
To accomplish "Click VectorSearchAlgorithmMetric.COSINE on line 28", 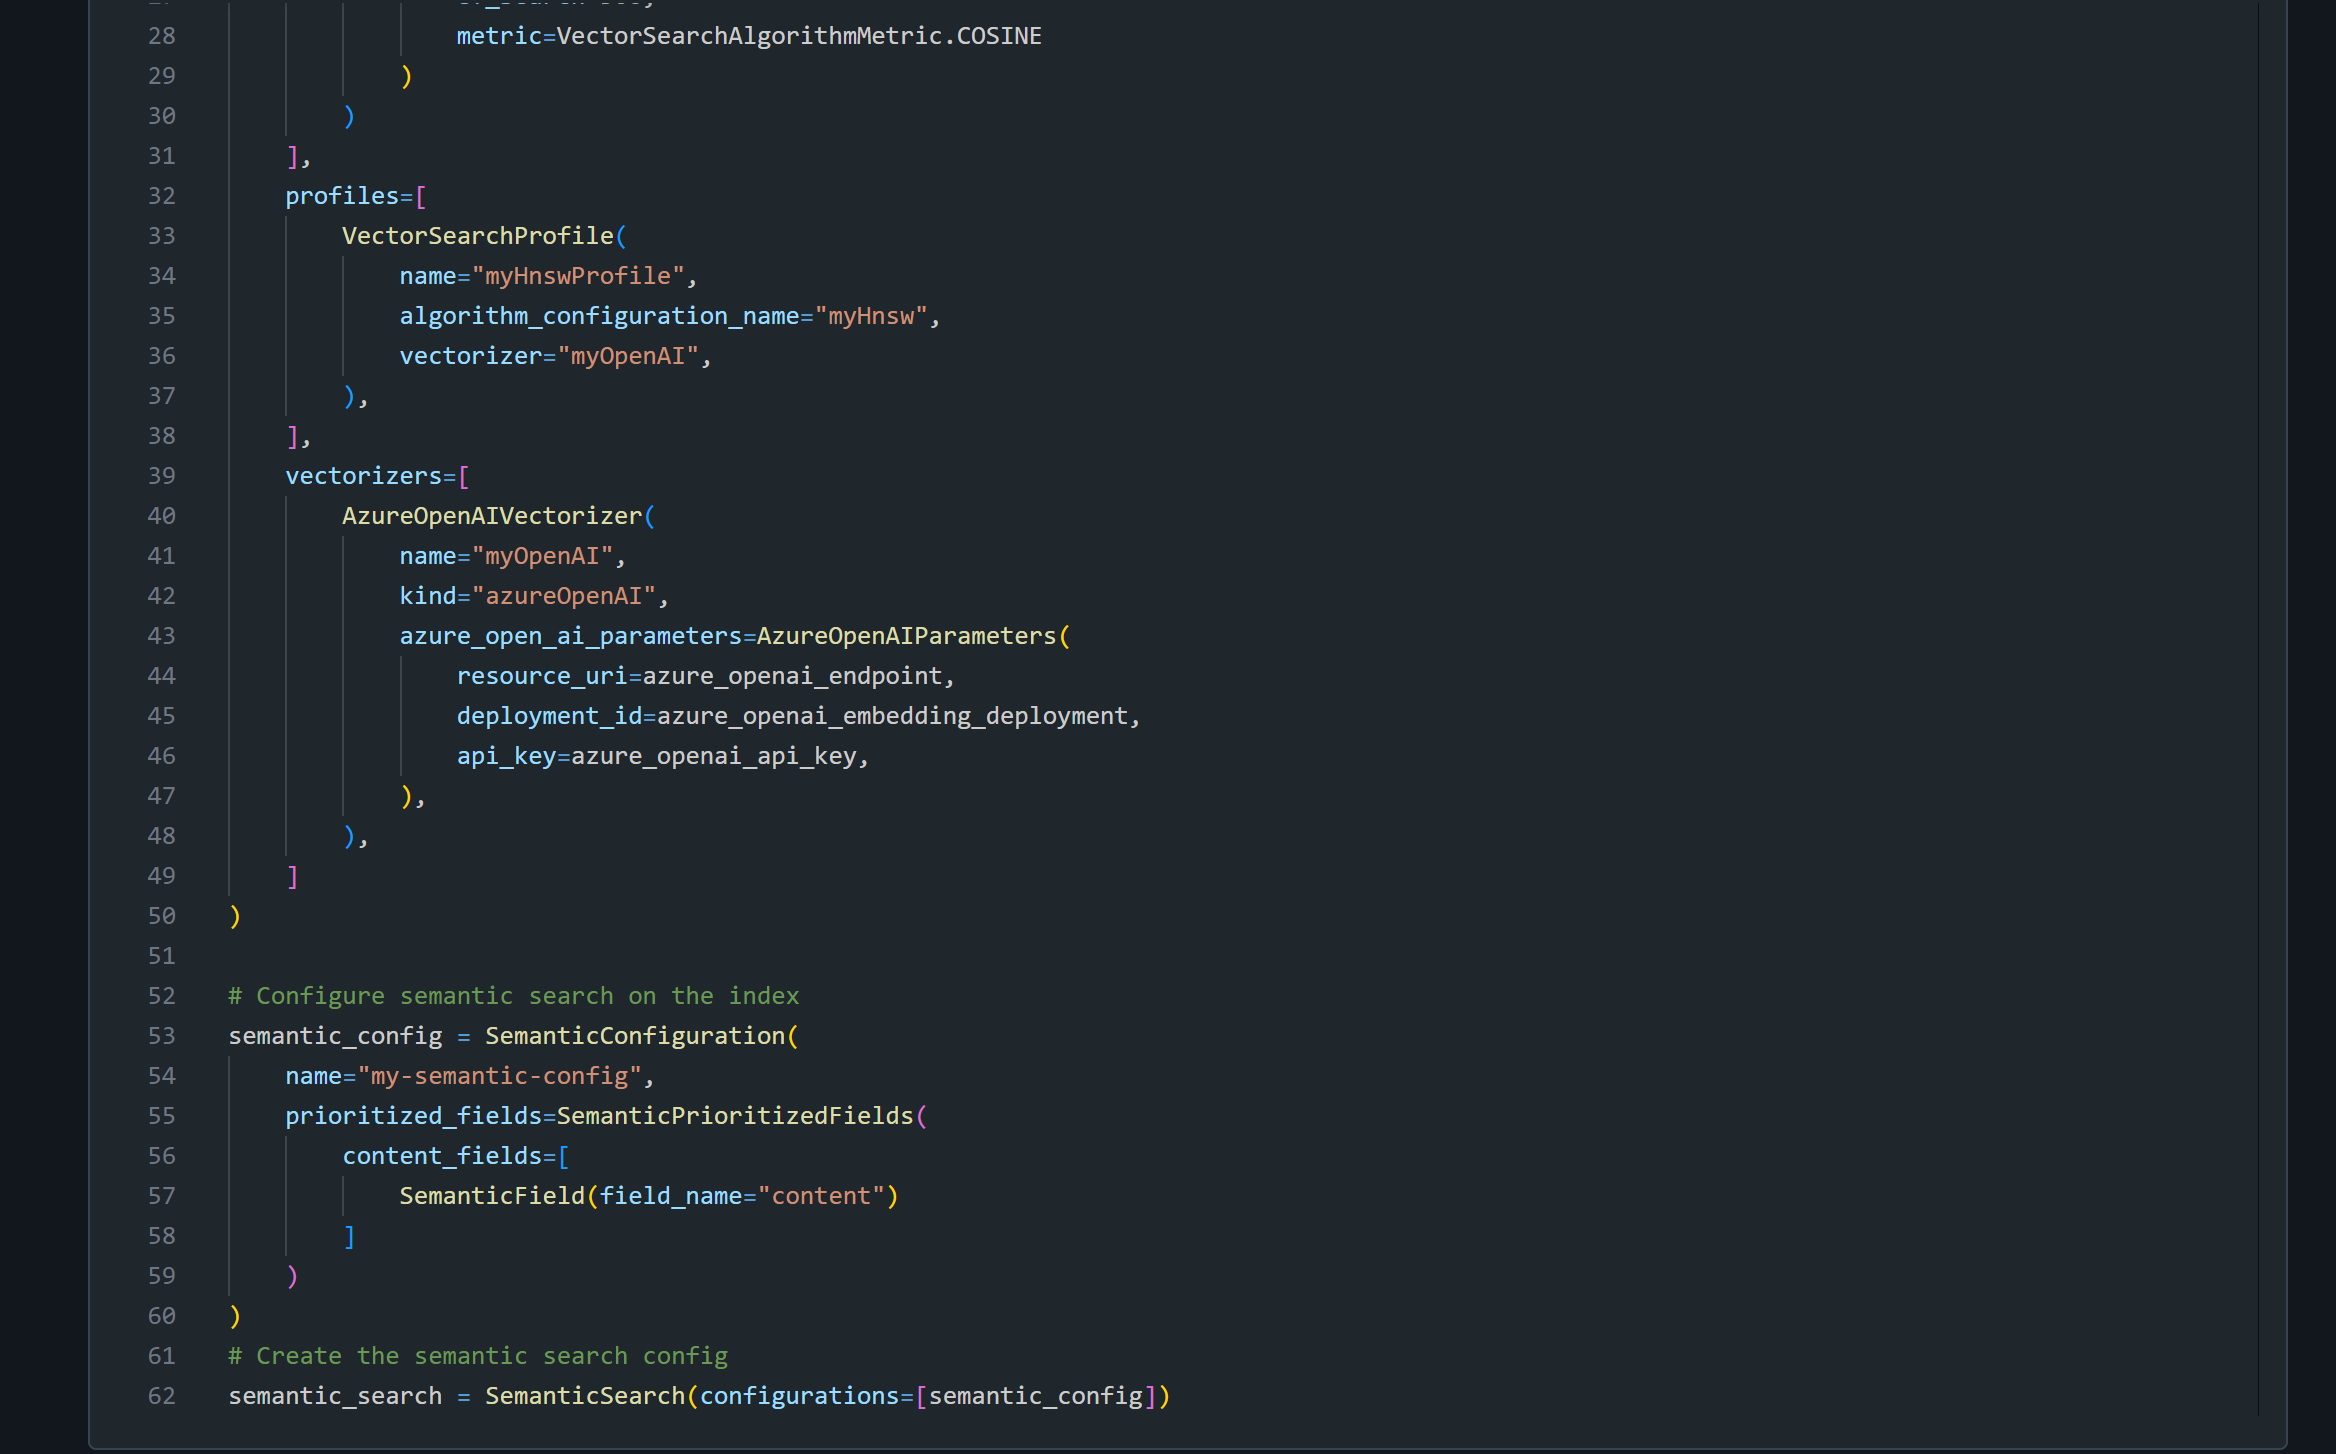I will (x=798, y=36).
